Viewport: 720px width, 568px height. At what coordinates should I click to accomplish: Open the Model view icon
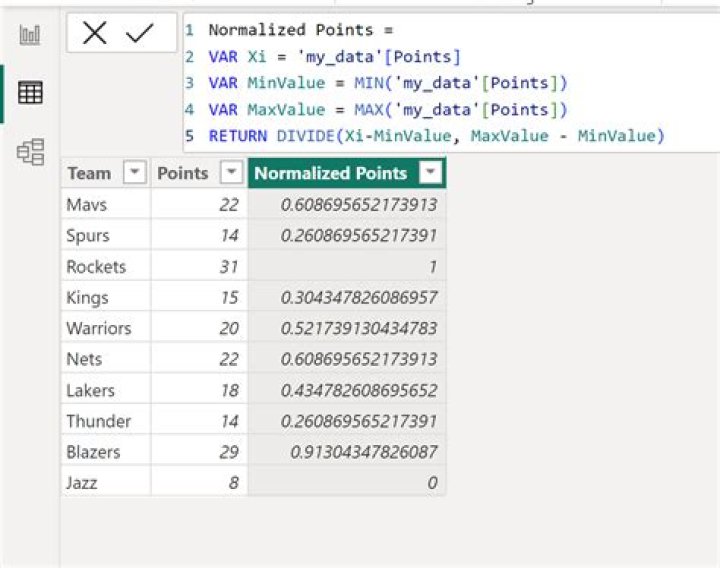click(30, 152)
